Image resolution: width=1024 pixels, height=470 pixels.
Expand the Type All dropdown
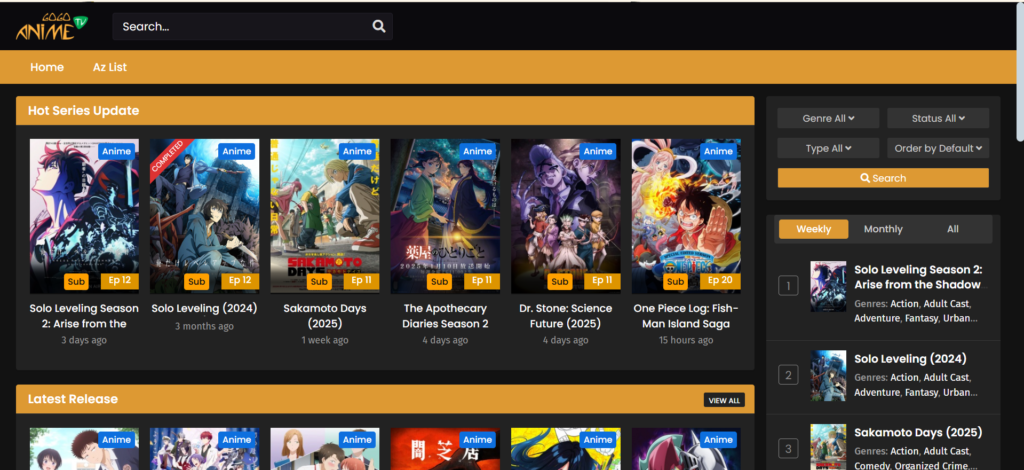tap(828, 148)
